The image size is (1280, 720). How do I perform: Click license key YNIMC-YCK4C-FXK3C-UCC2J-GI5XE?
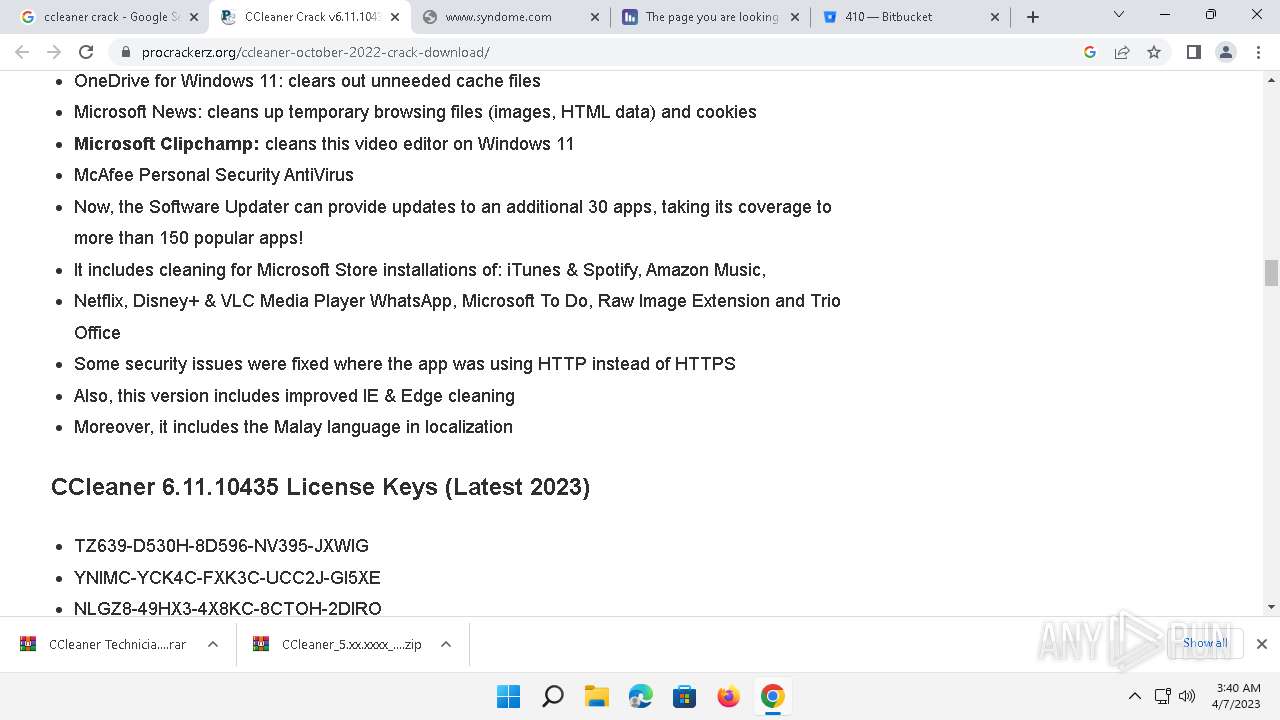[x=227, y=578]
